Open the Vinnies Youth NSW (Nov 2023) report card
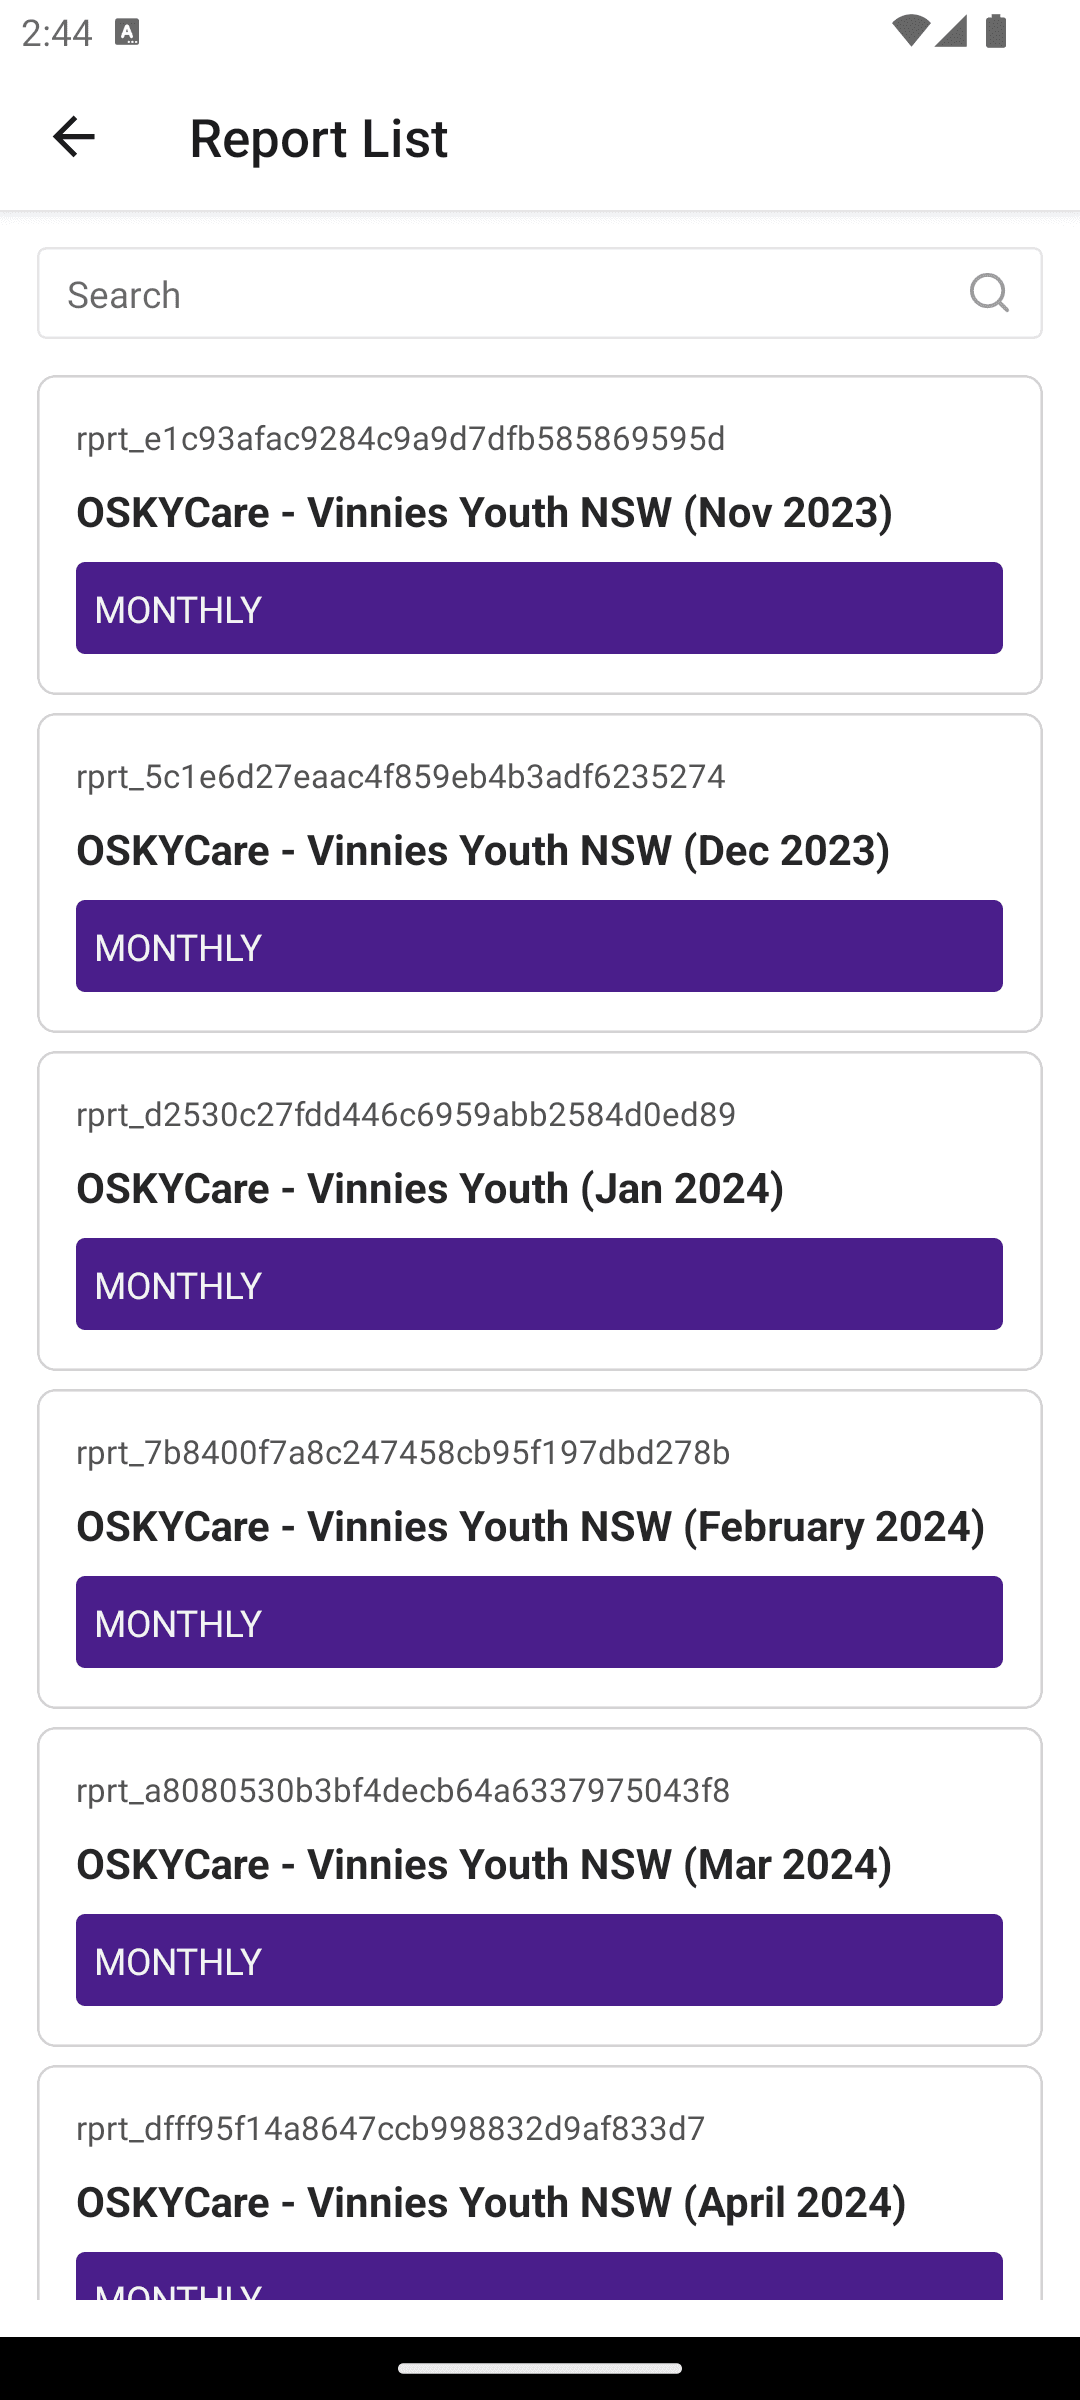The image size is (1080, 2400). 540,512
